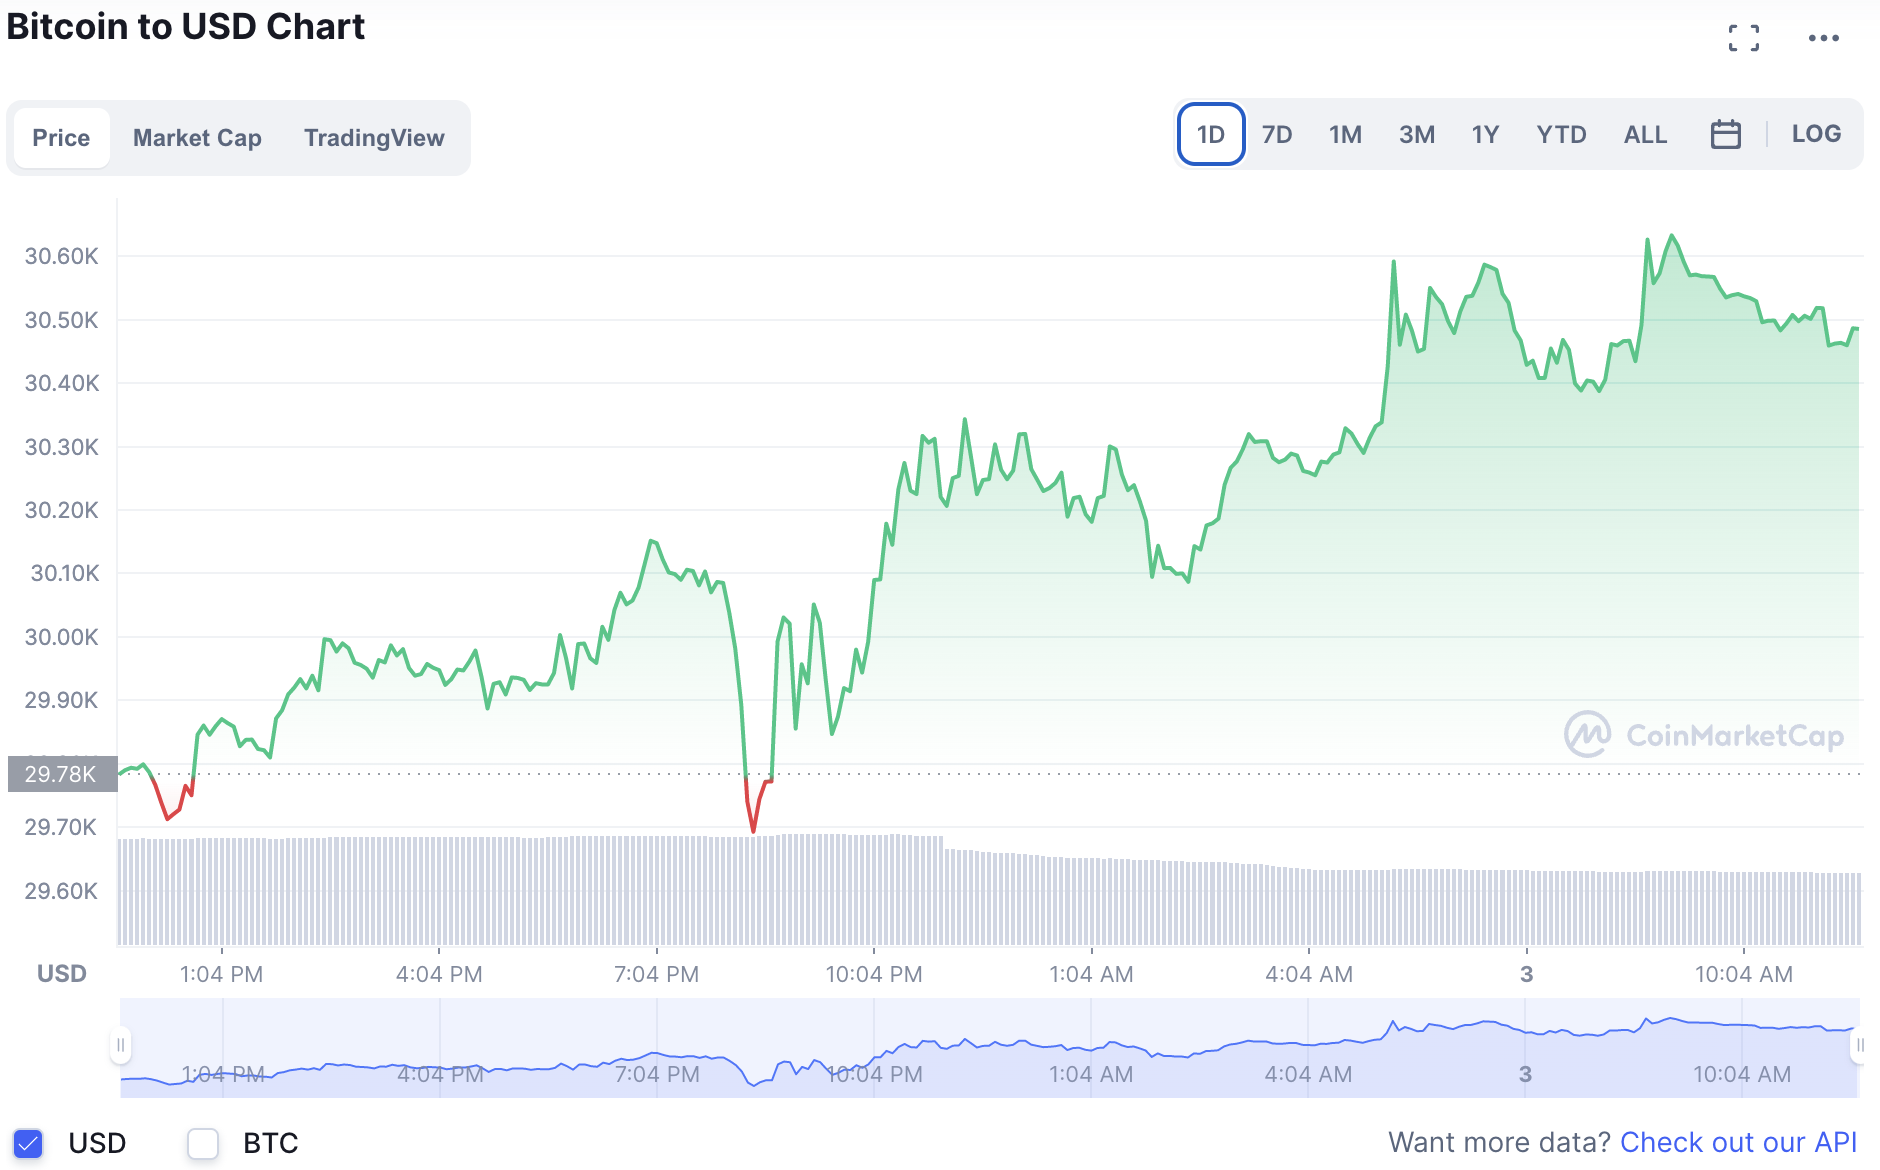Select the ALL time range
Screen dimensions: 1880x1170
(1645, 134)
